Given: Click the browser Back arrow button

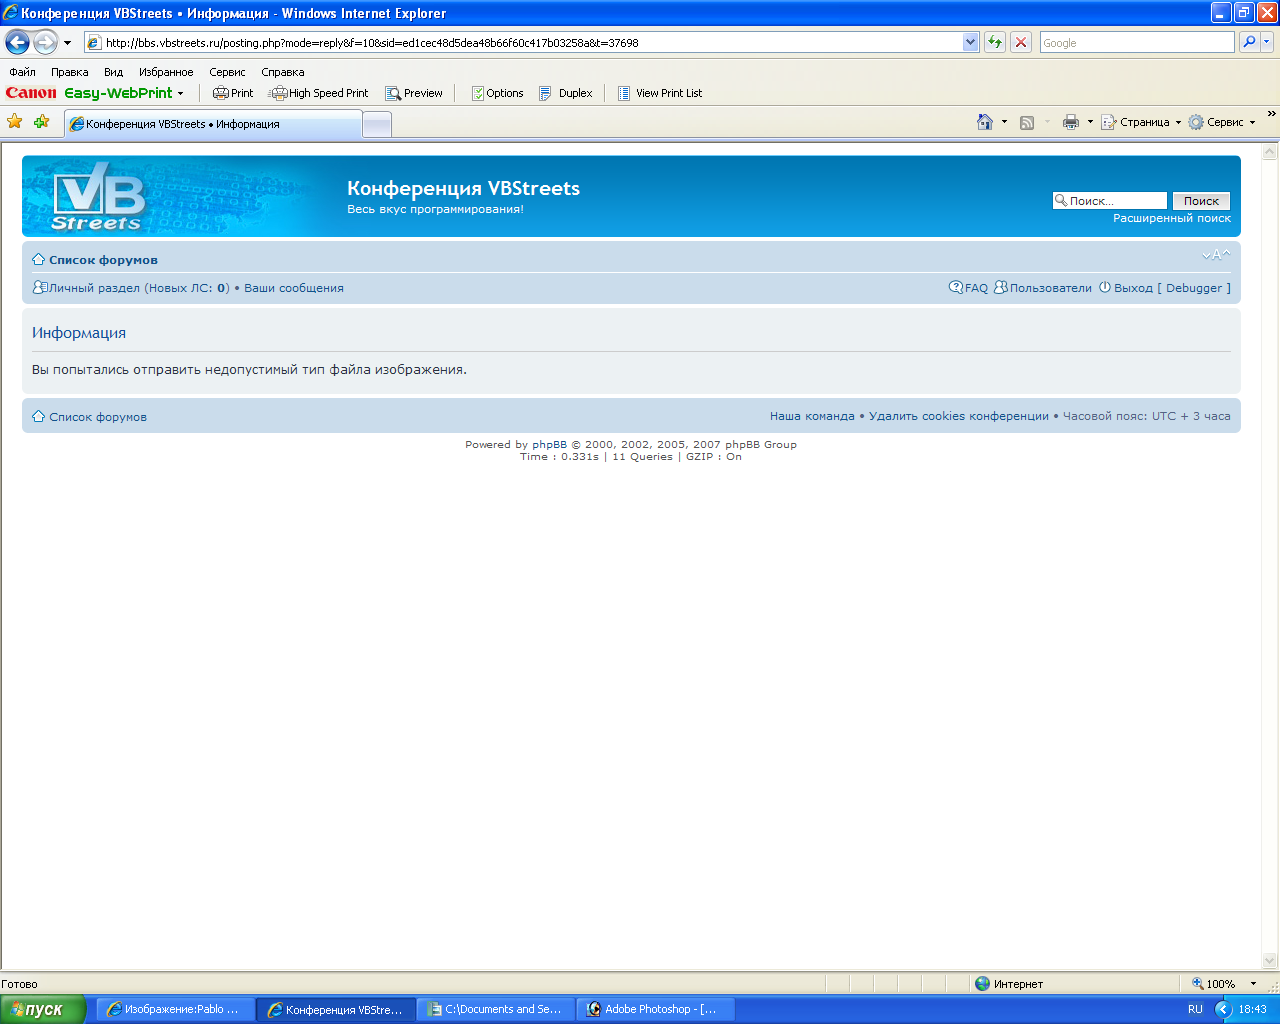Looking at the screenshot, I should click(17, 42).
